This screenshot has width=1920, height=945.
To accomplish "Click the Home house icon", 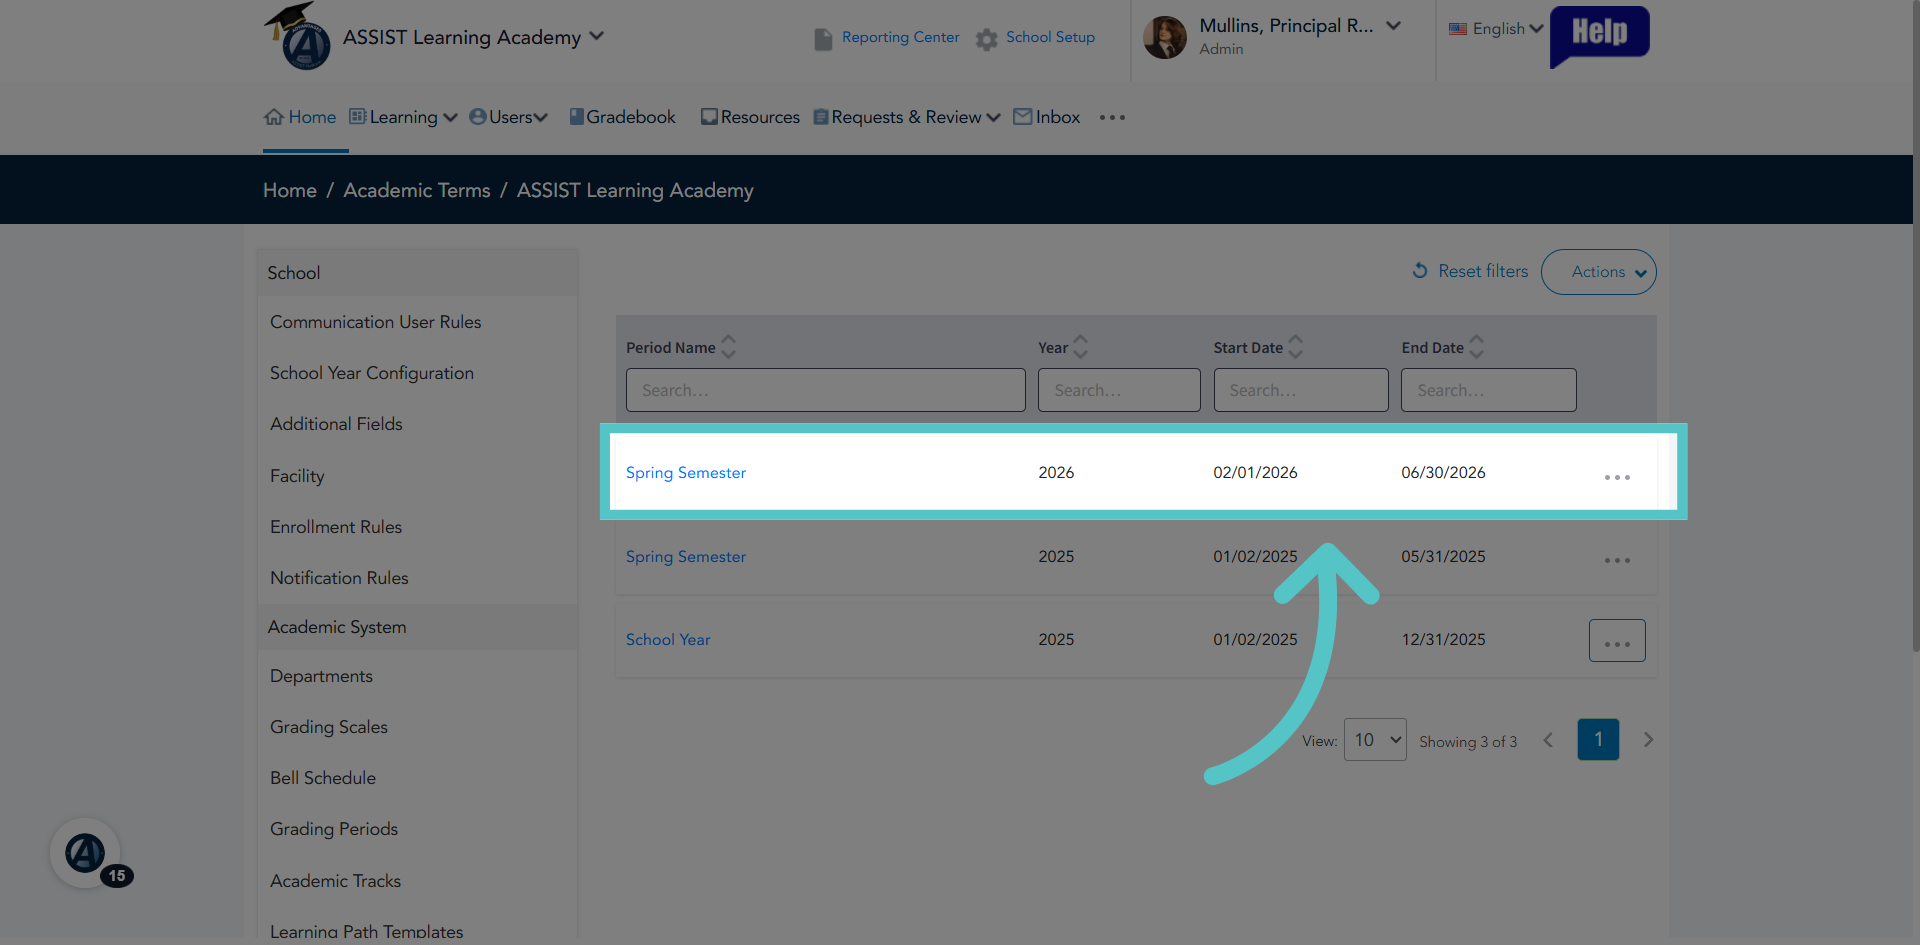I will coord(274,117).
